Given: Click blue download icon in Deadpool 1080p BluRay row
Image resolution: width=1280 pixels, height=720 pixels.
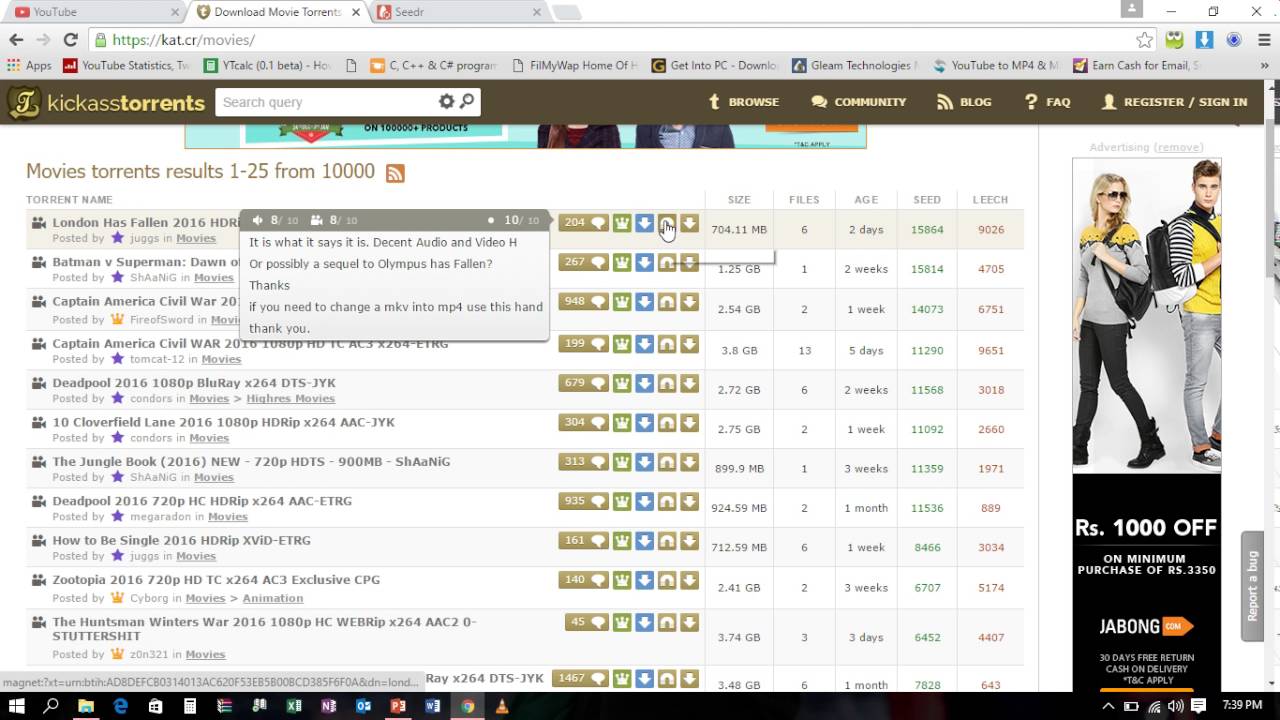Looking at the screenshot, I should tap(644, 382).
